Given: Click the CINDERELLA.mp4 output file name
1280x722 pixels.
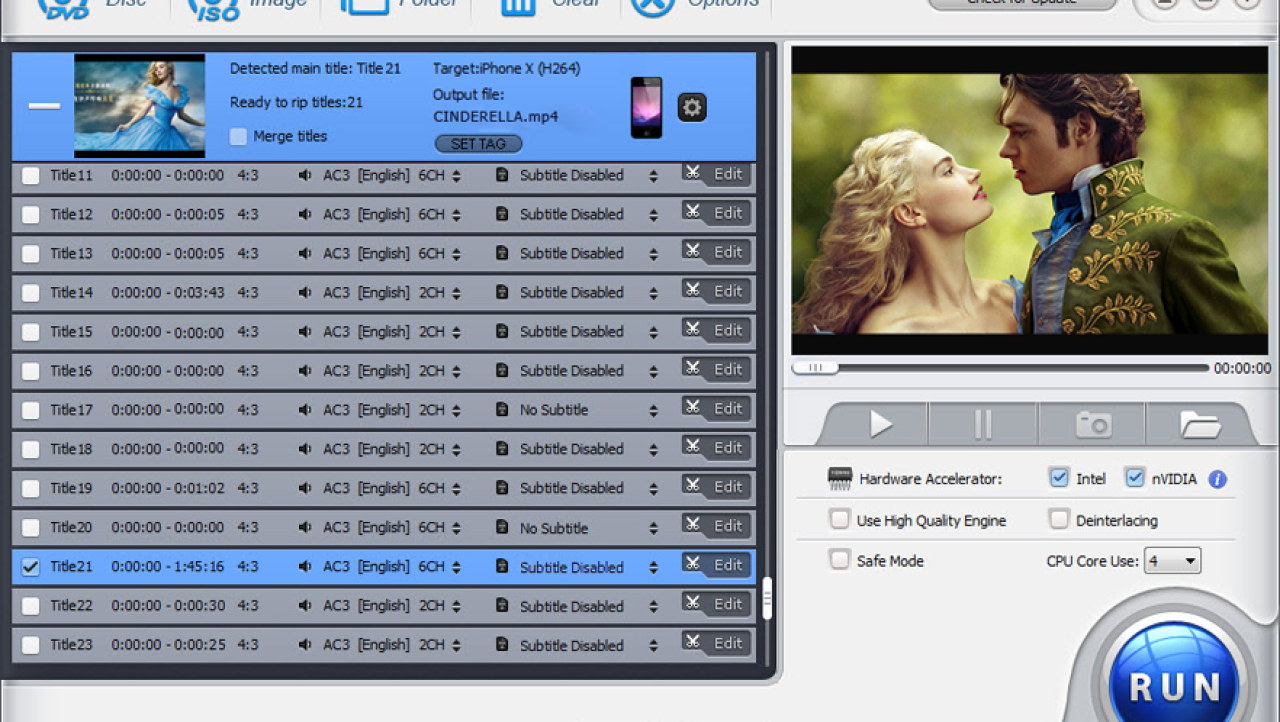Looking at the screenshot, I should (496, 116).
